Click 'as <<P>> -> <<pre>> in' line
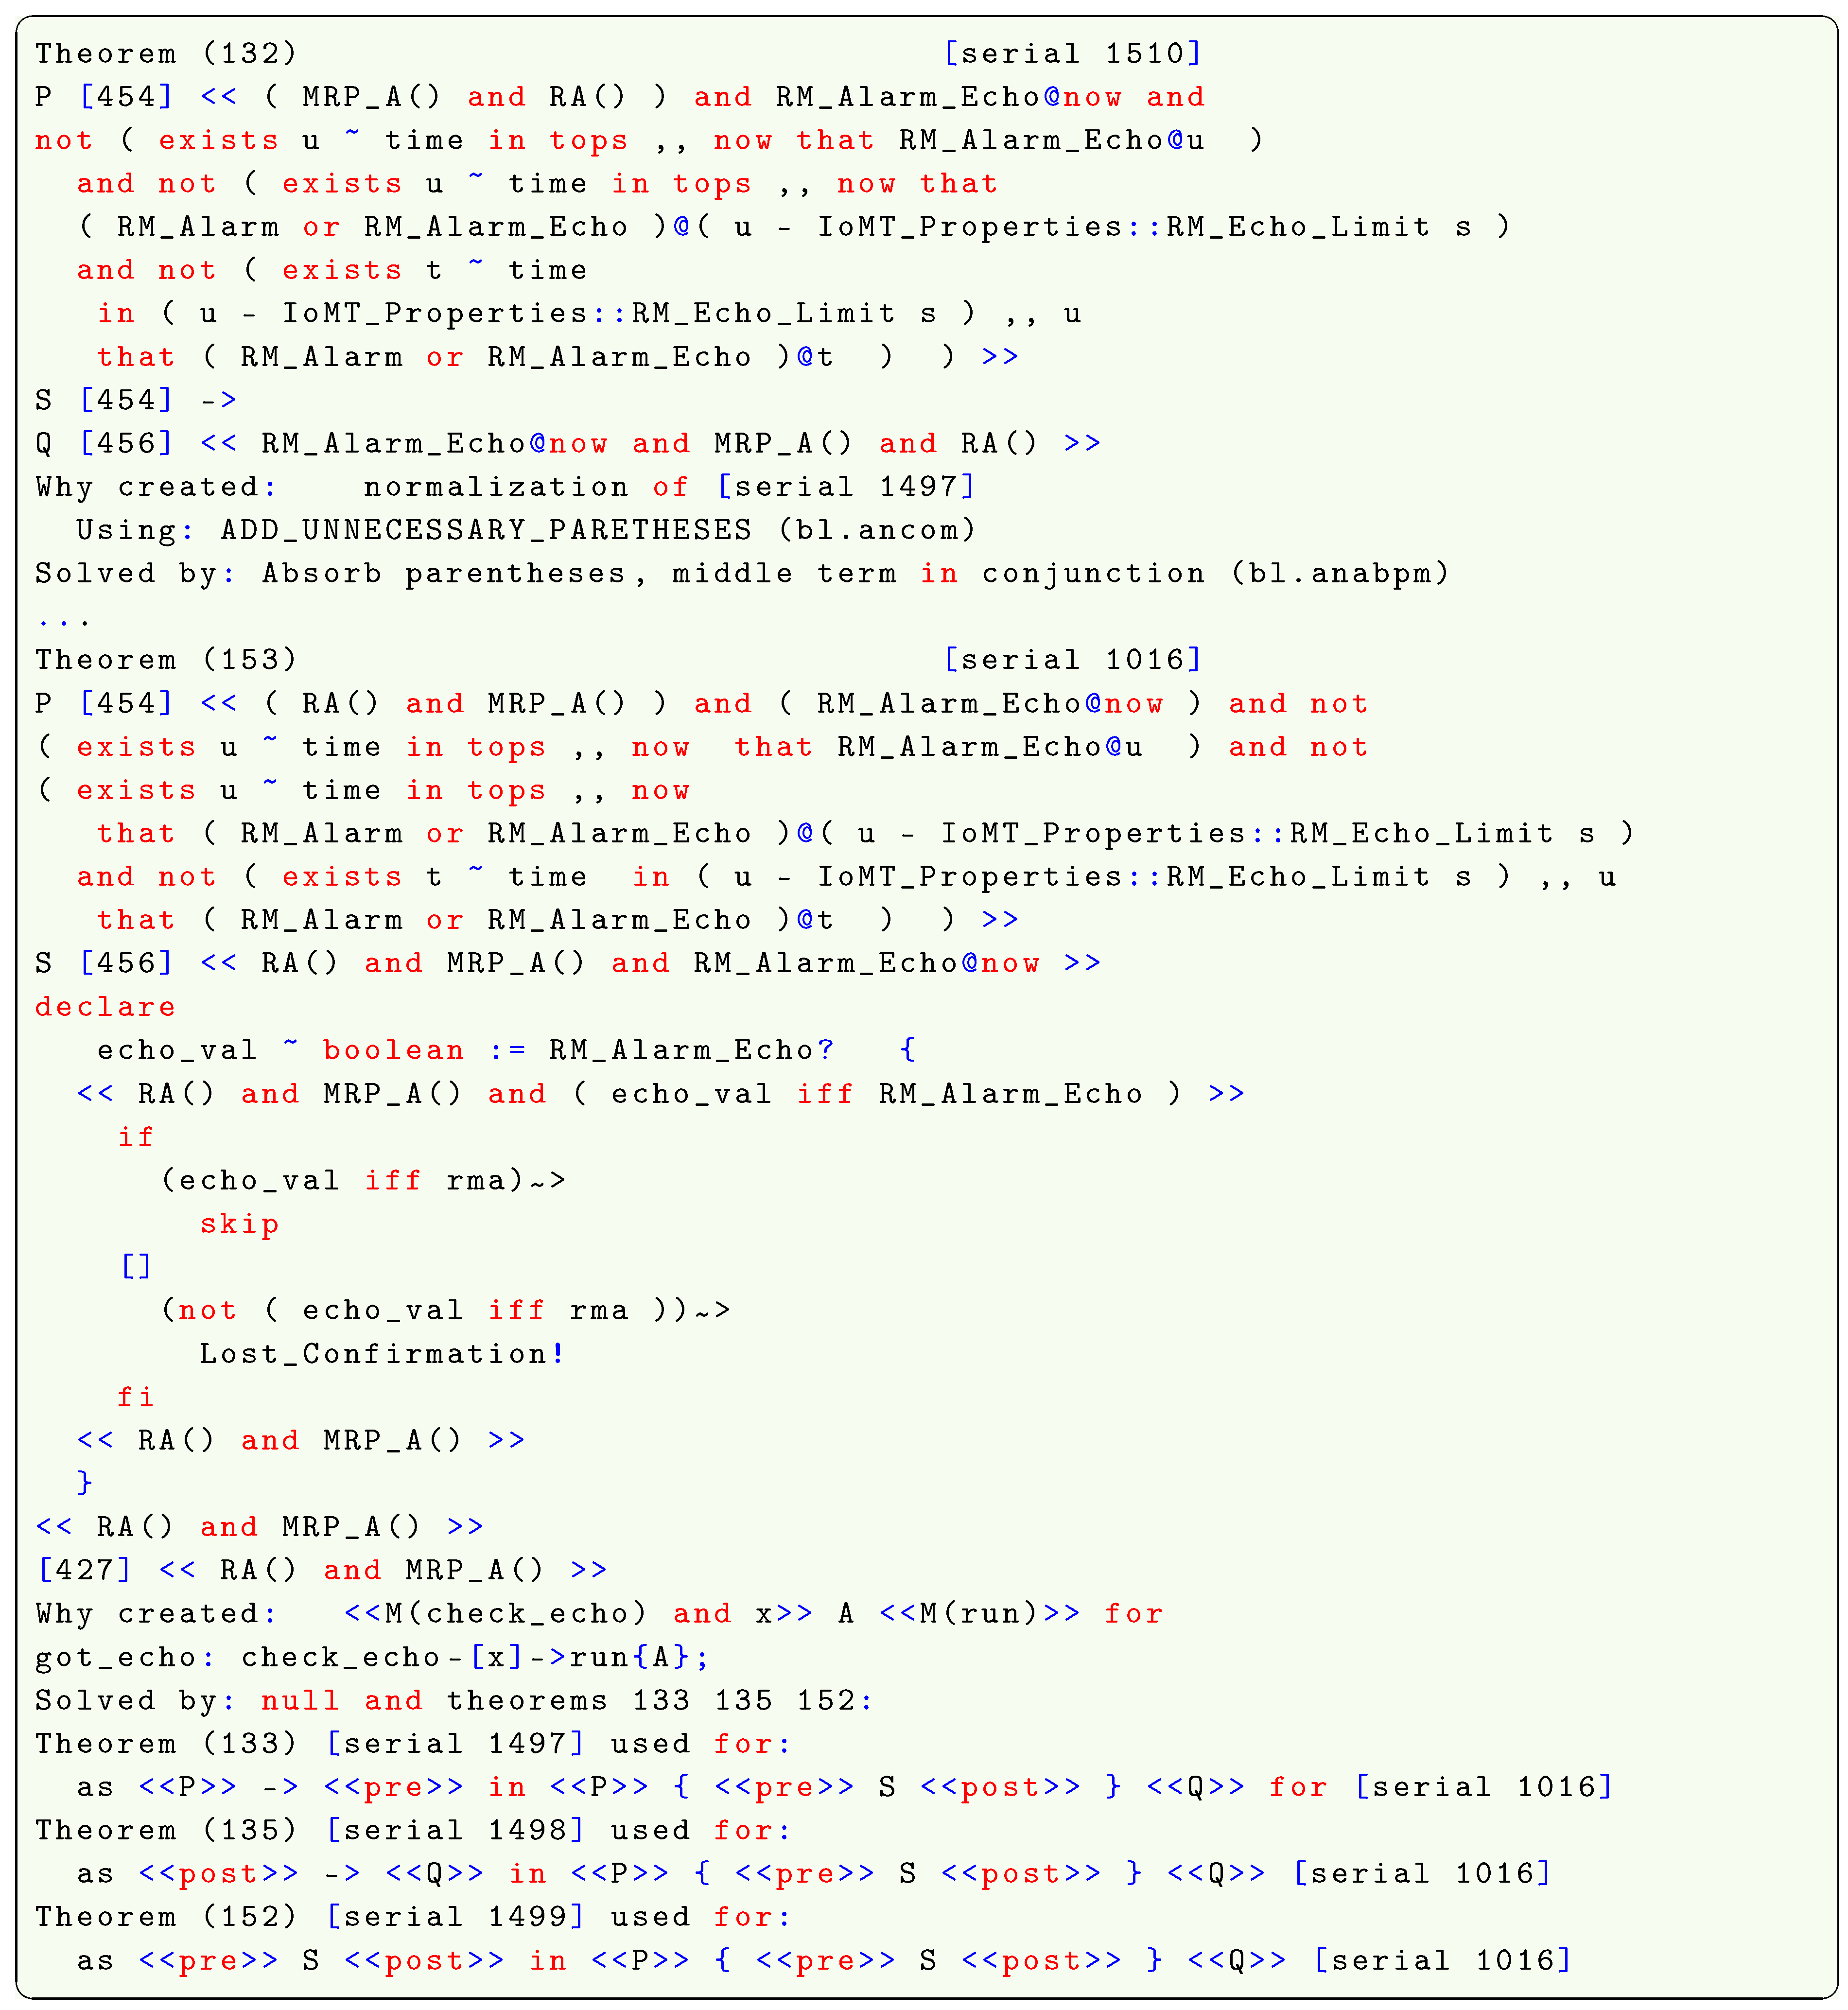The image size is (1848, 2010). coord(845,1787)
